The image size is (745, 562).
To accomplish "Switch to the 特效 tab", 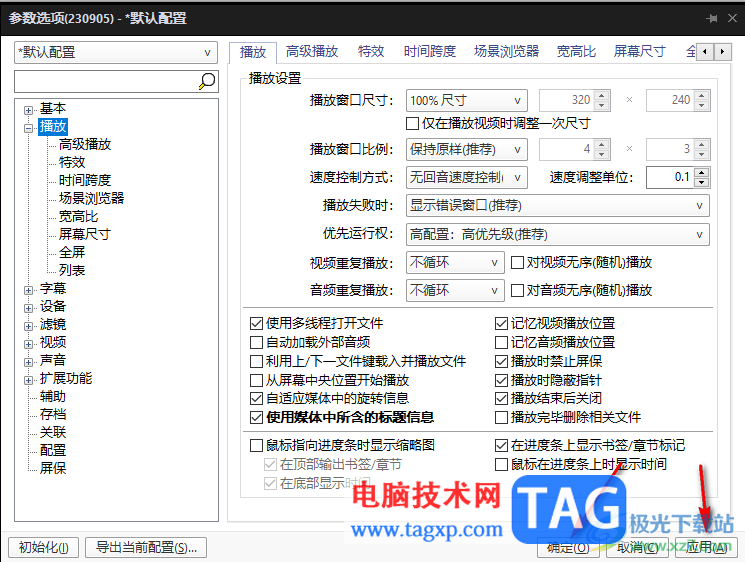I will (371, 51).
